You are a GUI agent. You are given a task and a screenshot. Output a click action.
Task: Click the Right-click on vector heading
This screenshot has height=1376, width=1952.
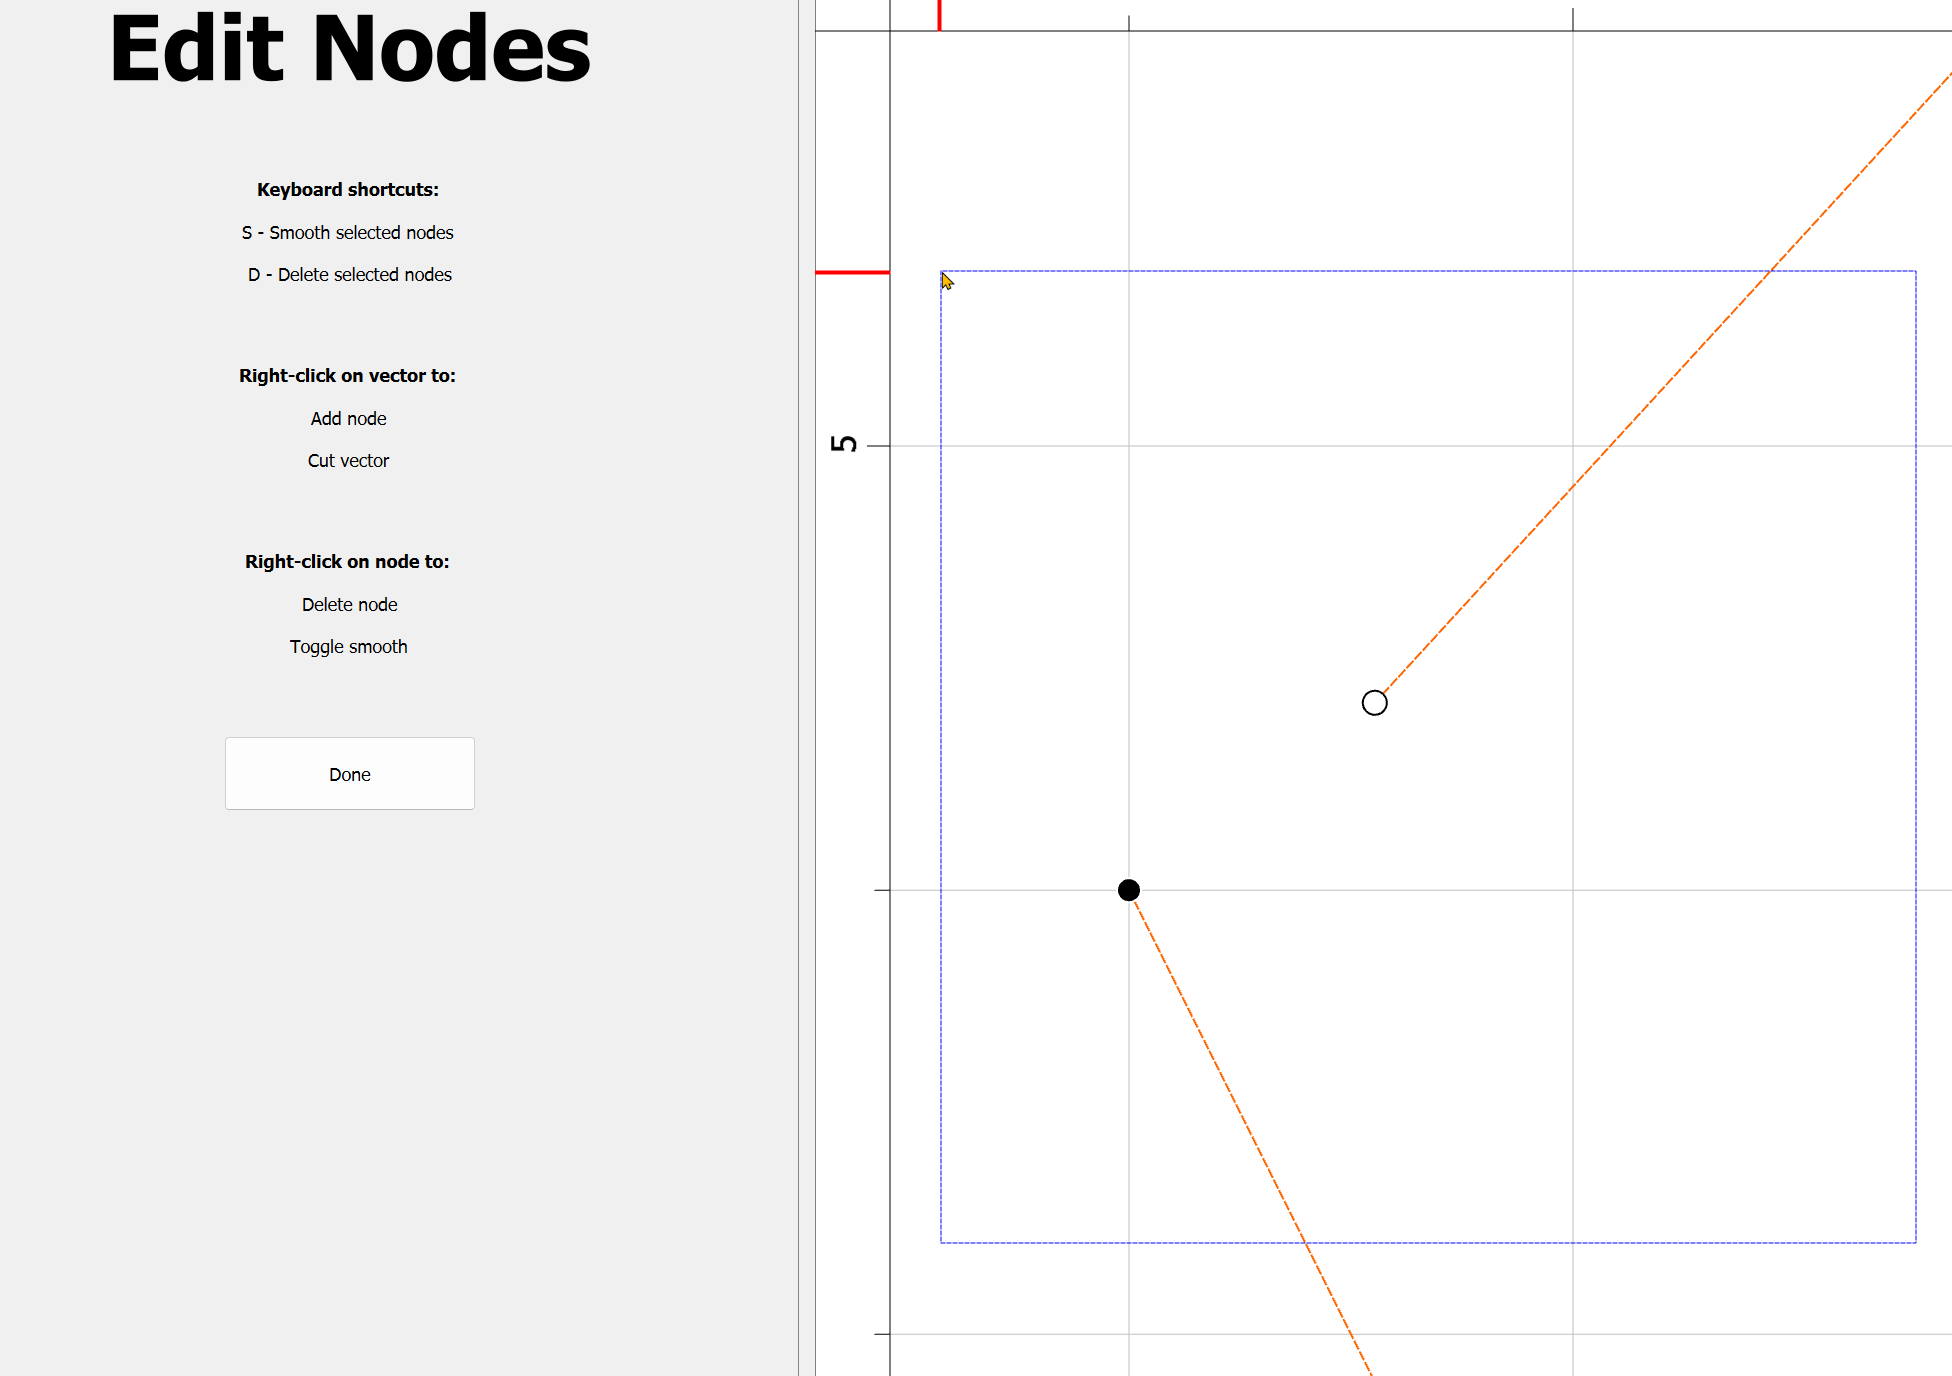tap(347, 376)
